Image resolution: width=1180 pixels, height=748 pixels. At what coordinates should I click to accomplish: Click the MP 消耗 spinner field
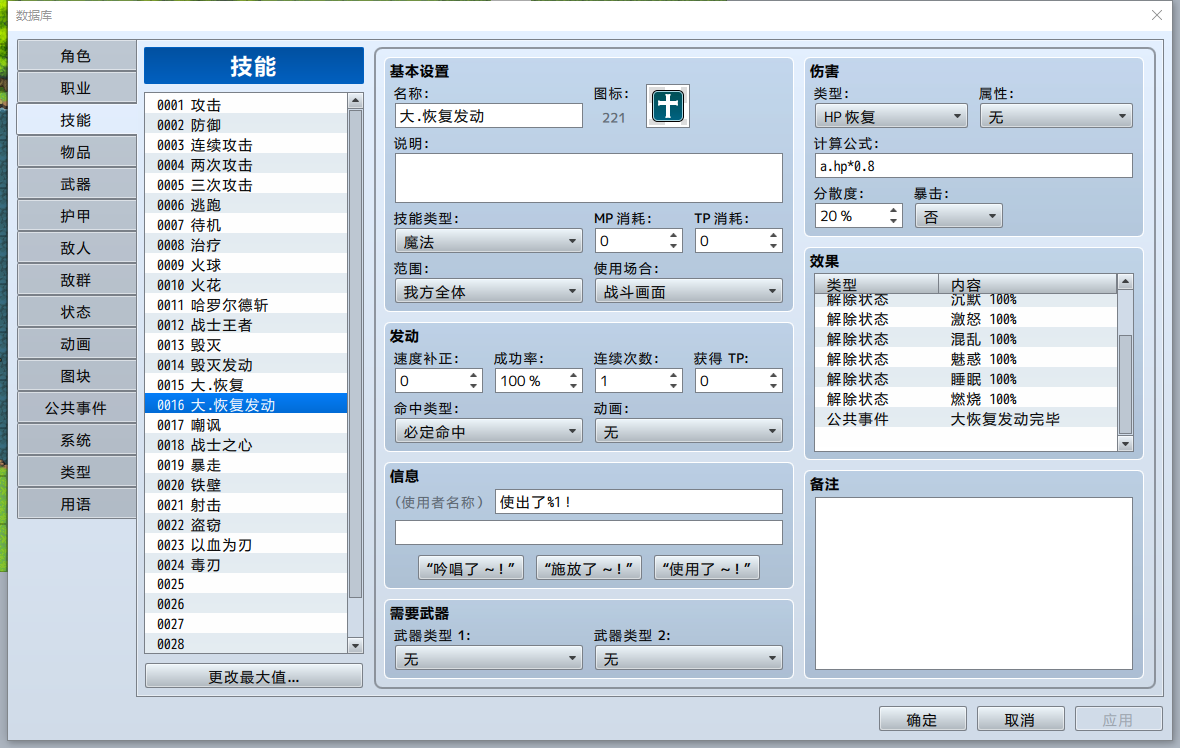[x=638, y=241]
